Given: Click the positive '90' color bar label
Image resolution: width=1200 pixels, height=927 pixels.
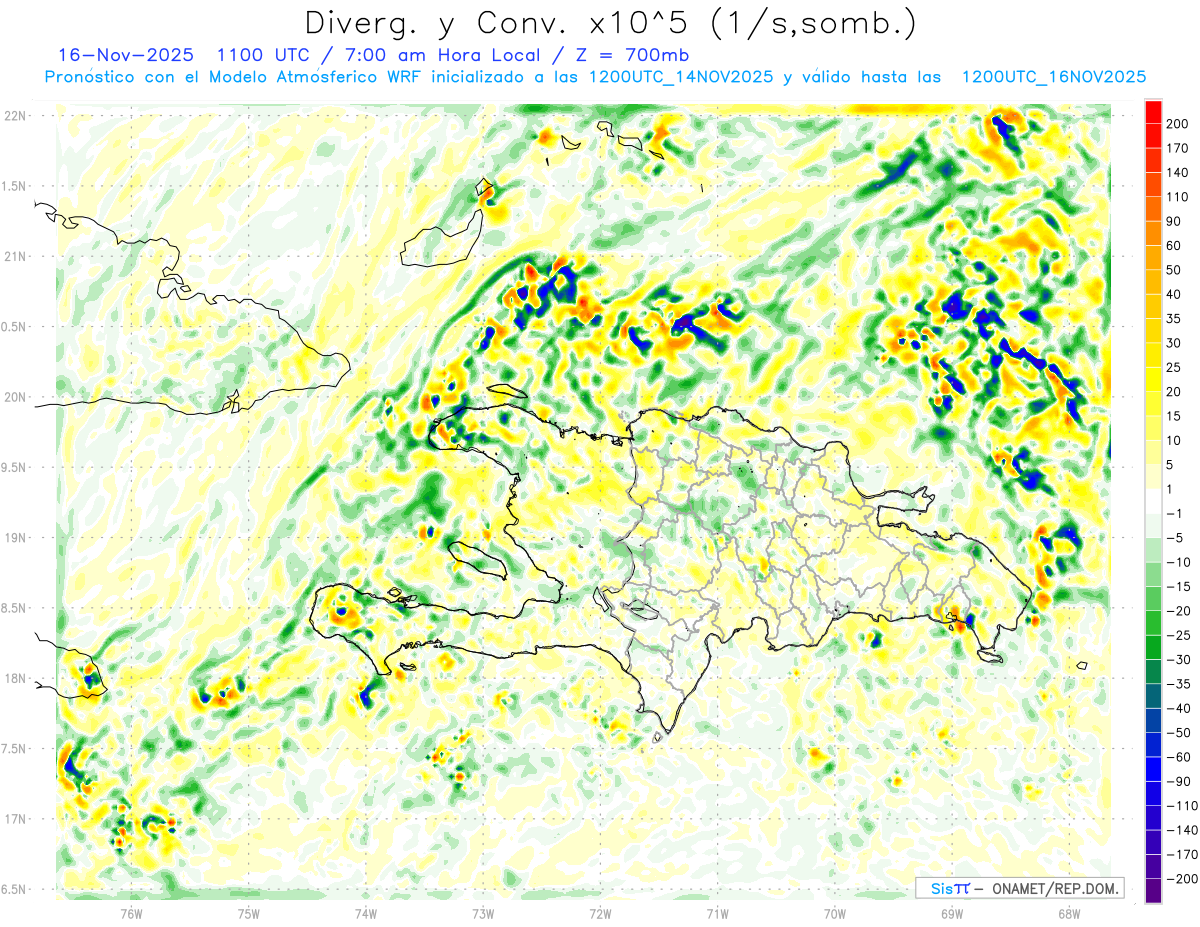Looking at the screenshot, I should (x=1174, y=221).
